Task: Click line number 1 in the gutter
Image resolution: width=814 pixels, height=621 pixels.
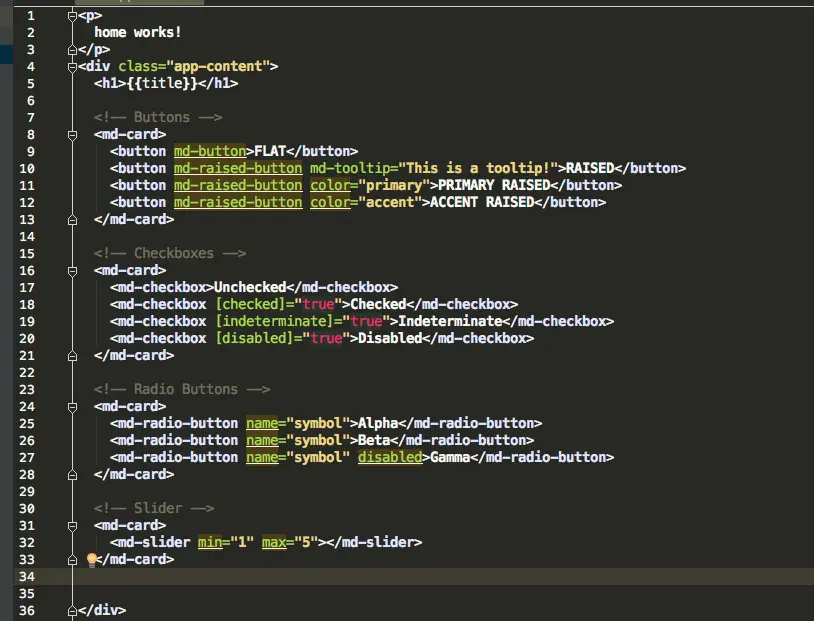Action: [31, 16]
